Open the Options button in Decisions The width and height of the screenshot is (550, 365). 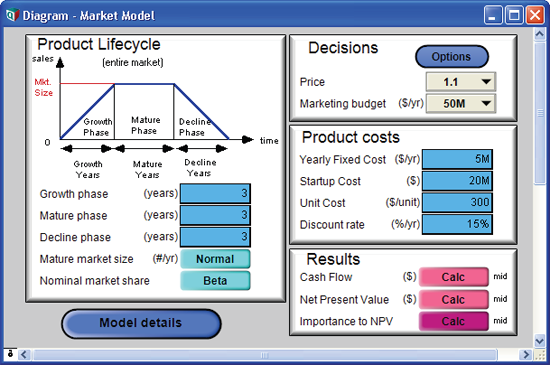click(x=452, y=57)
